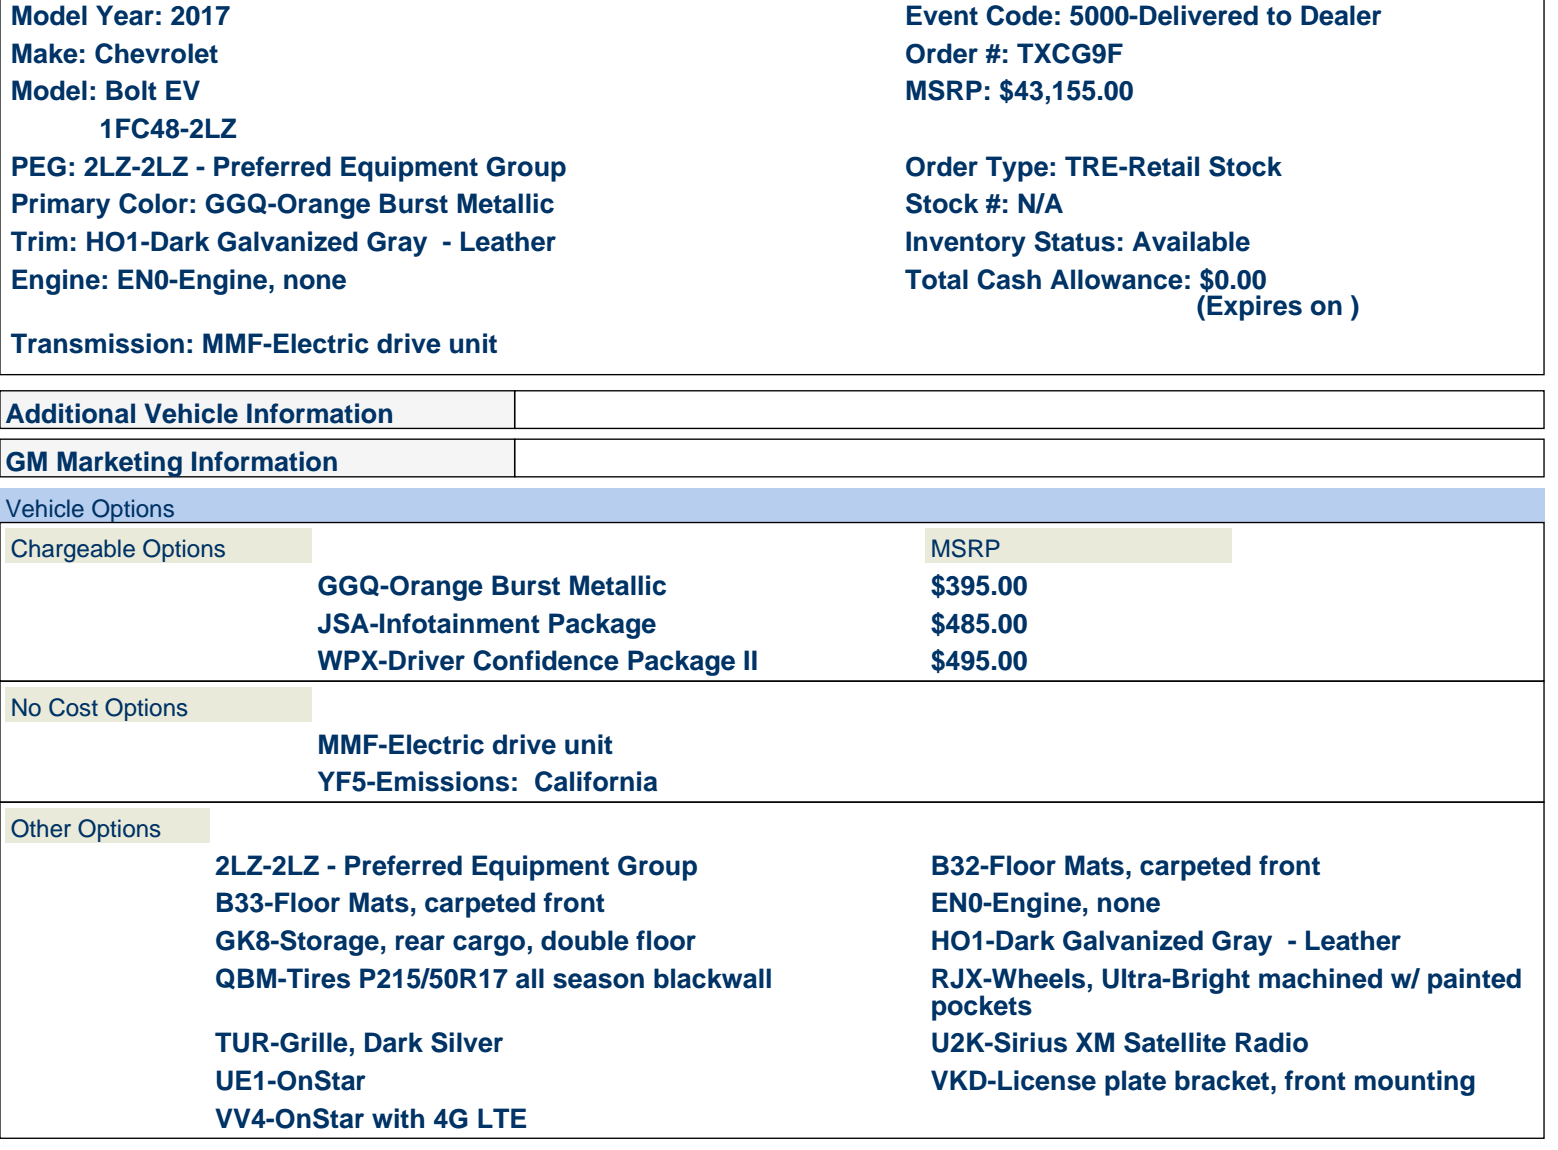
Task: Click the UE1-OnStar option
Action: click(290, 1081)
